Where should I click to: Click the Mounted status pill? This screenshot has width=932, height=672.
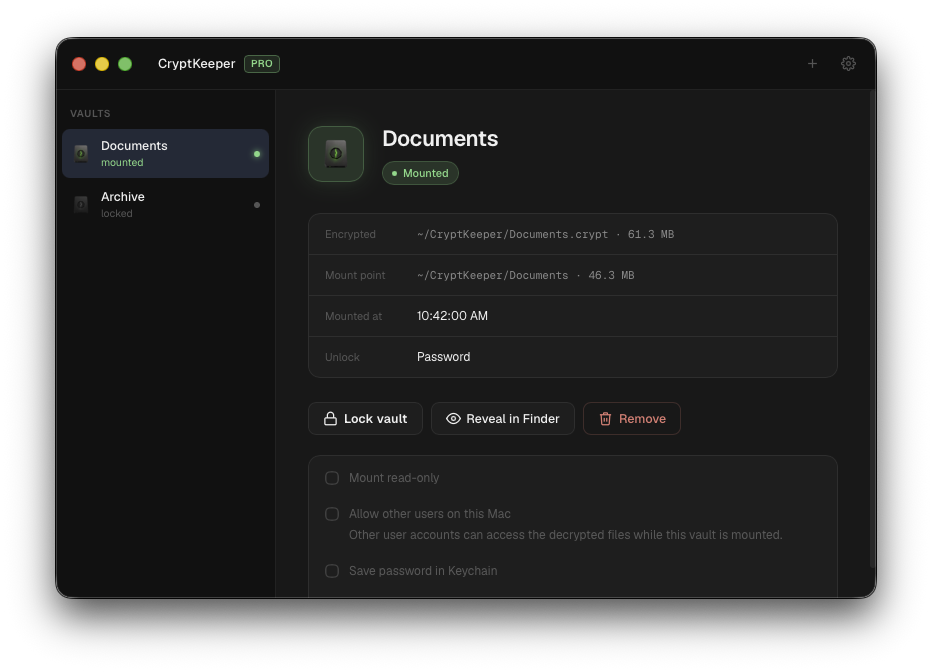(x=420, y=173)
